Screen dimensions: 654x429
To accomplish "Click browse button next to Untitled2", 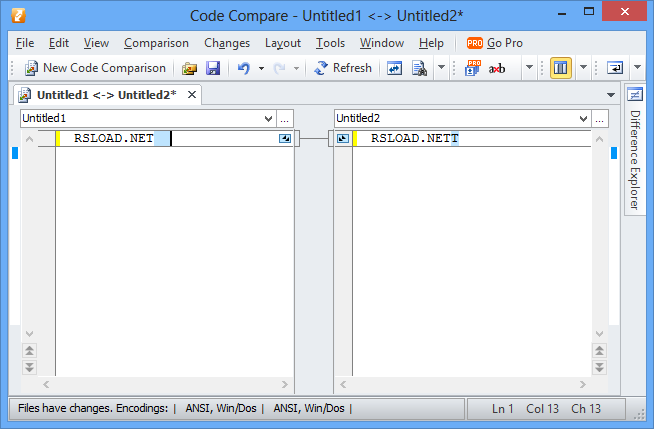I will pyautogui.click(x=600, y=119).
